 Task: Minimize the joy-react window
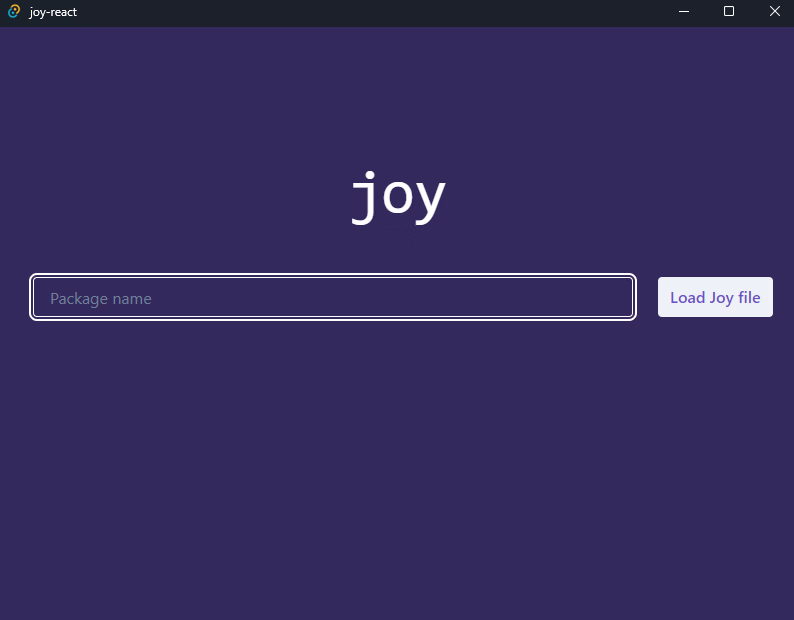pos(684,12)
